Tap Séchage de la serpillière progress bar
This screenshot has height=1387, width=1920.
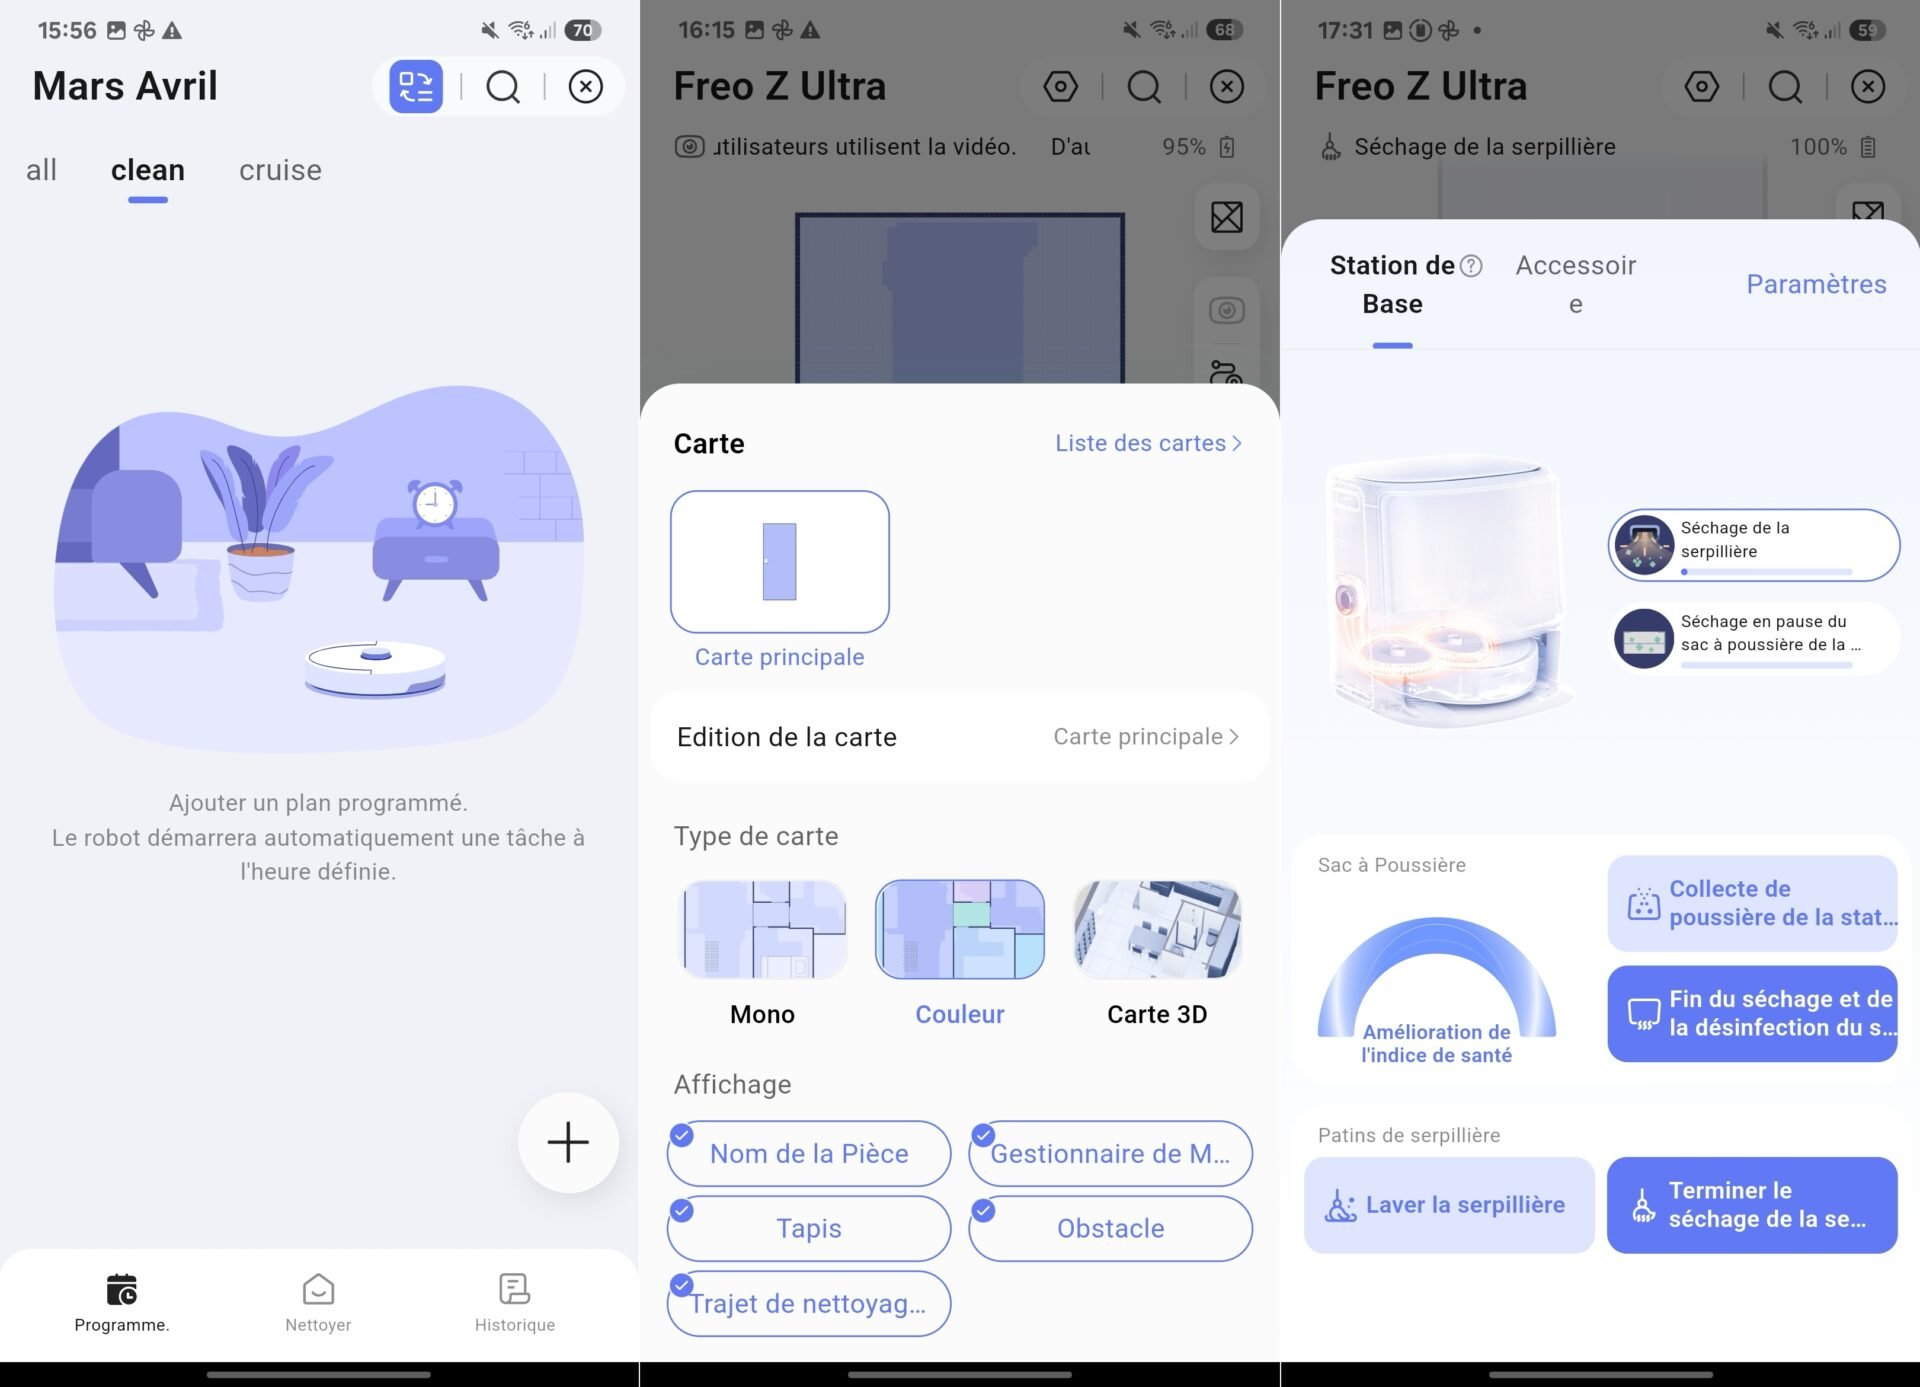click(1767, 572)
